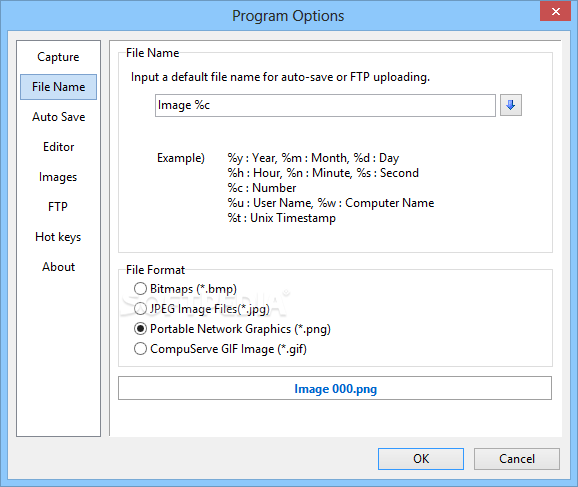
Task: Open Hot keys configuration
Action: point(58,237)
